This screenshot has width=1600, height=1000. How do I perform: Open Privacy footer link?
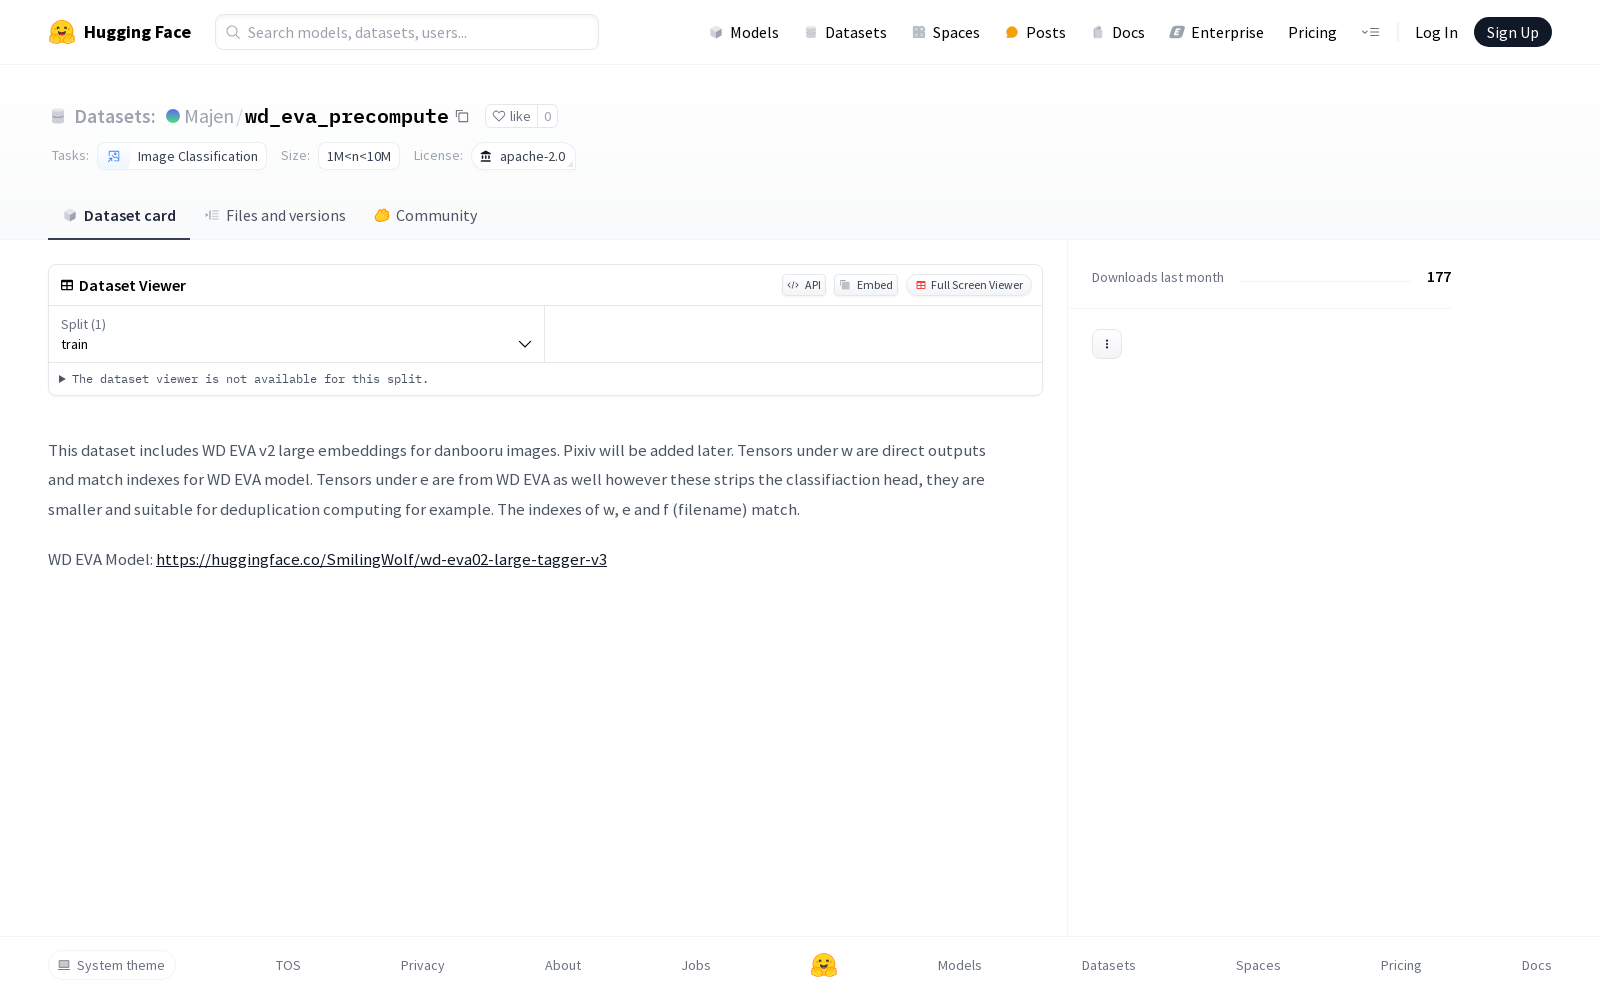pos(423,965)
